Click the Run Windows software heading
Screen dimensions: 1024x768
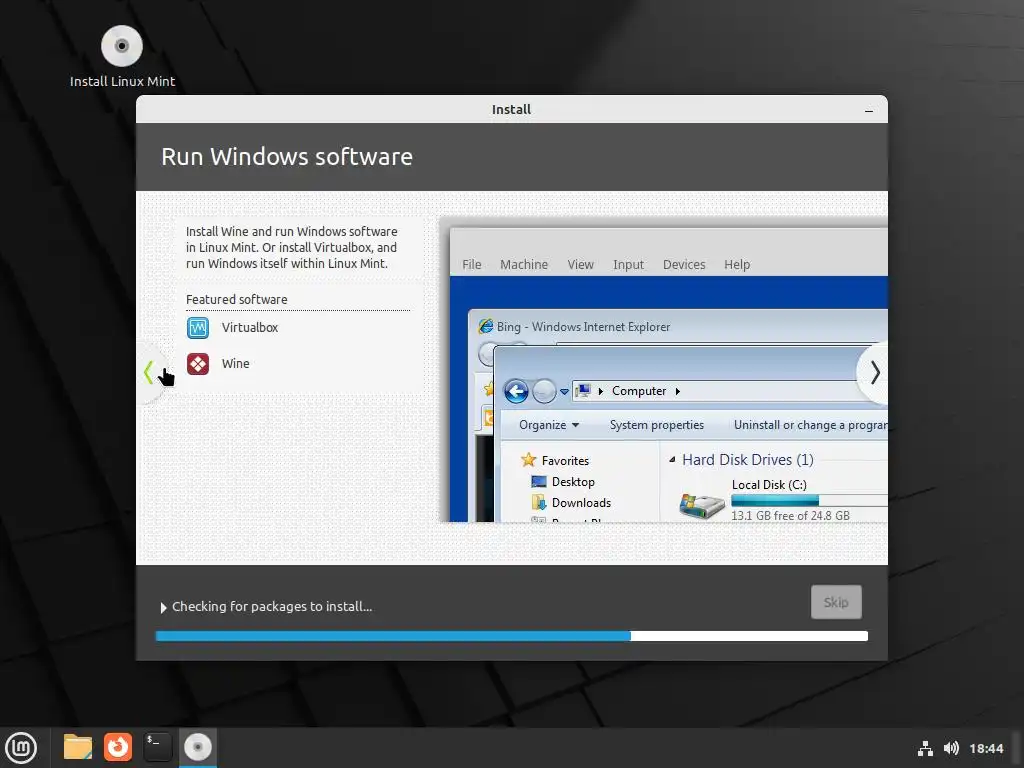287,157
